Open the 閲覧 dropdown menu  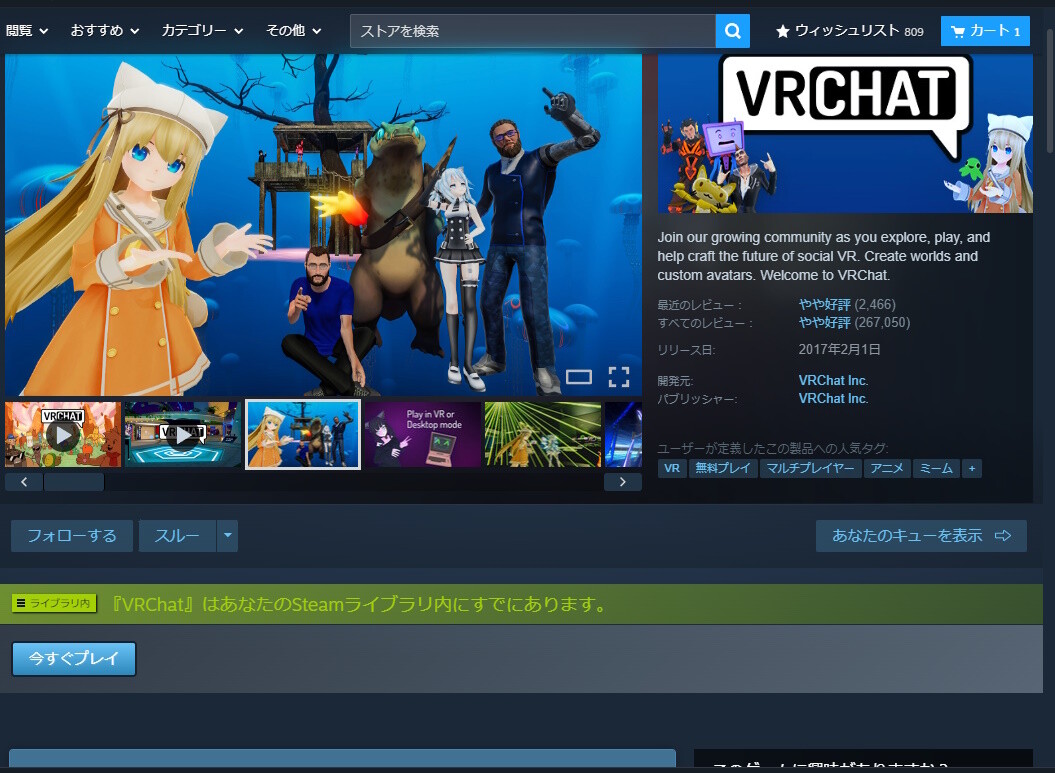pos(27,31)
